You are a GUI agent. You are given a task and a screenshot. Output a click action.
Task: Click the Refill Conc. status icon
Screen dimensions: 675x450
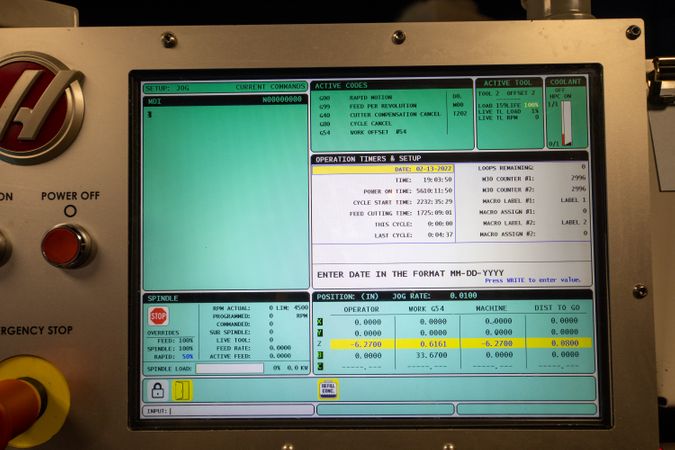328,389
